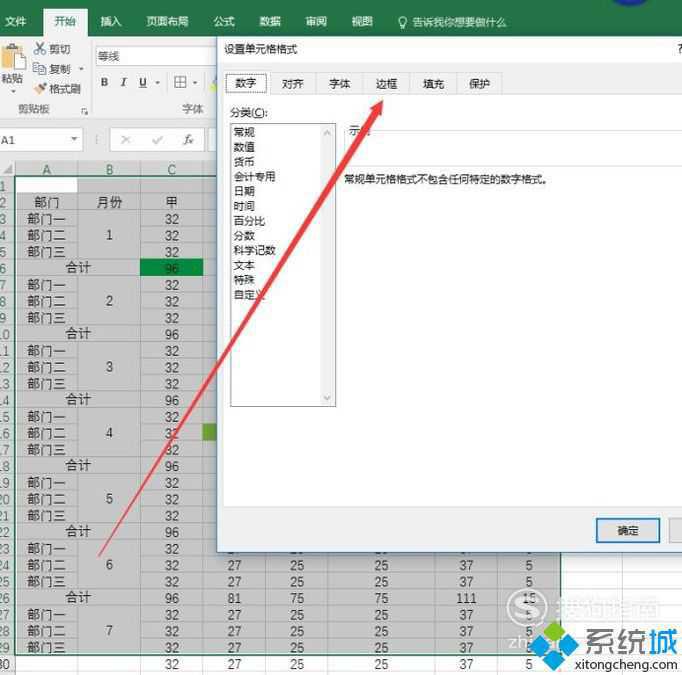682x675 pixels.
Task: Switch to the 页面布局 ribbon tab
Action: point(167,21)
